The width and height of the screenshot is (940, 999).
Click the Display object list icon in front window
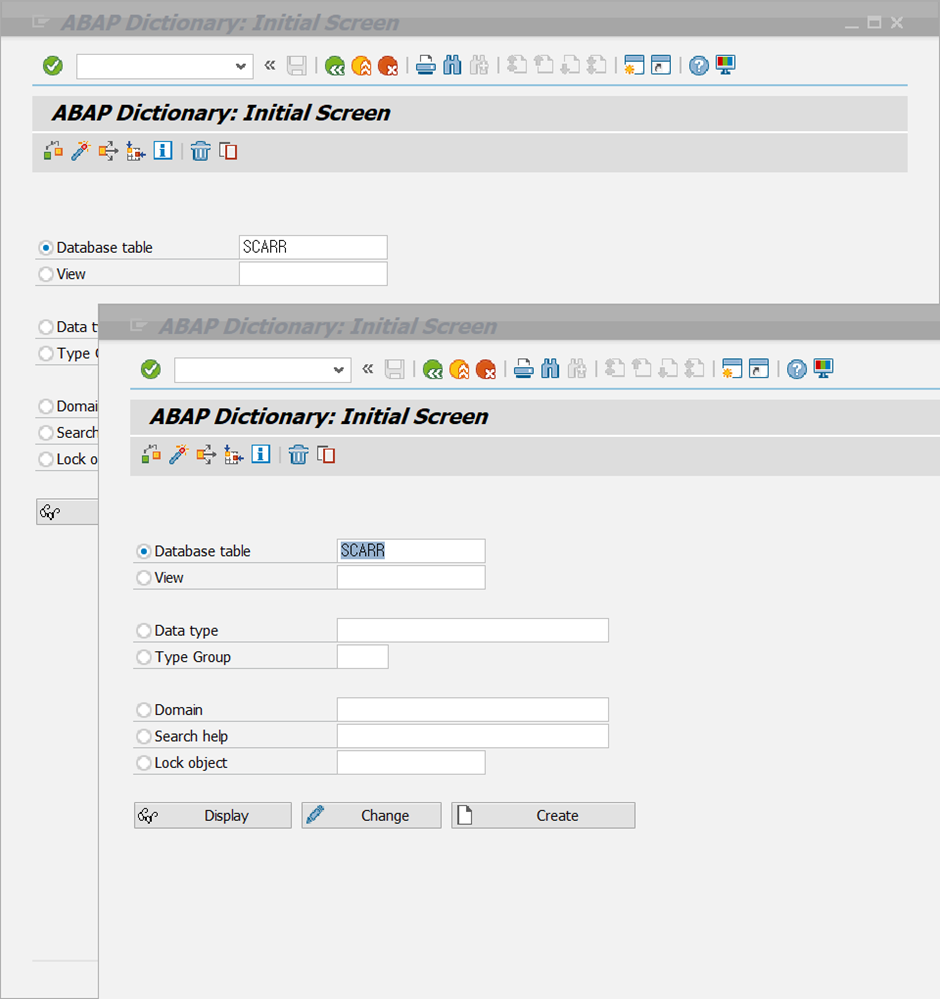[x=233, y=455]
